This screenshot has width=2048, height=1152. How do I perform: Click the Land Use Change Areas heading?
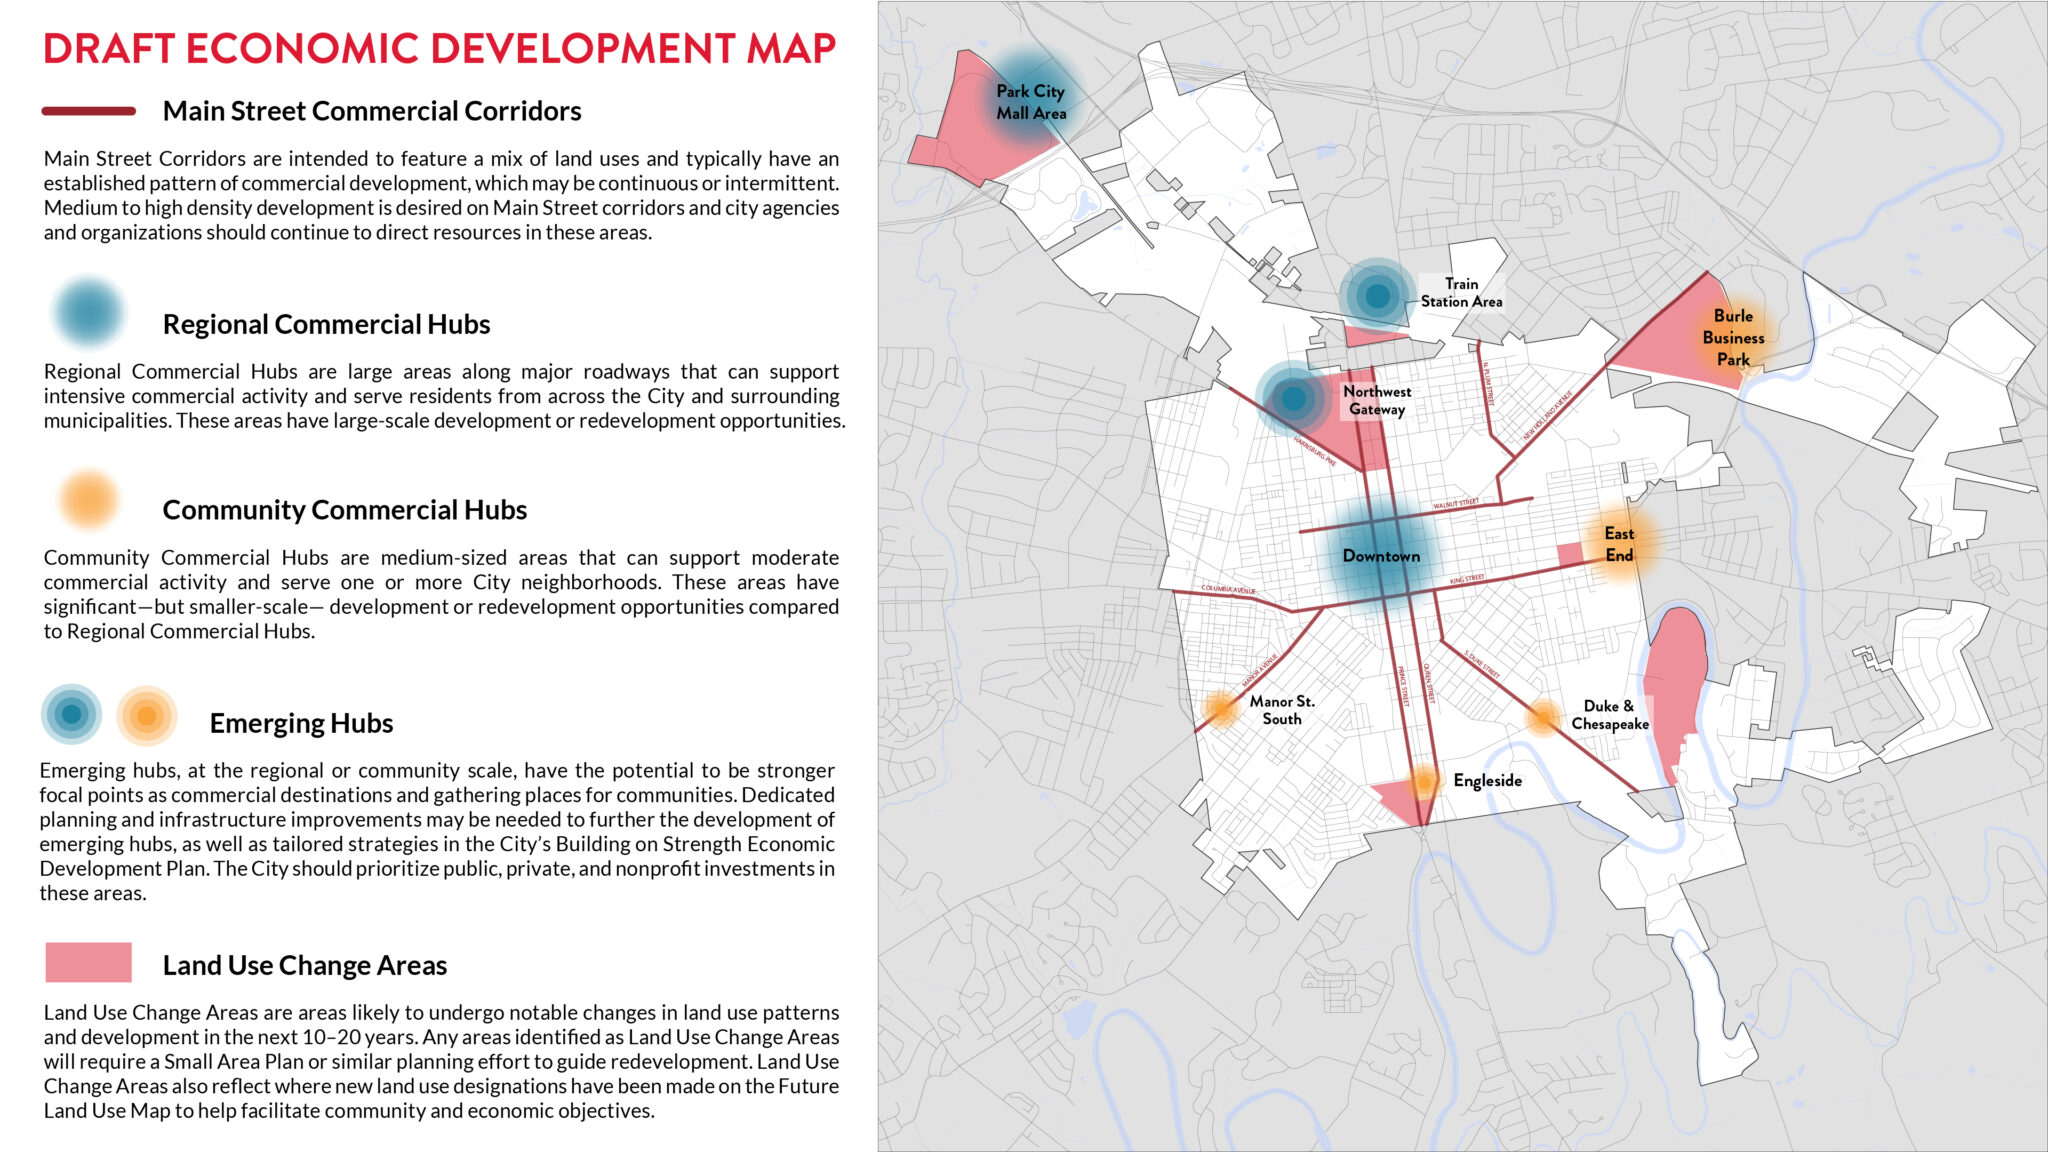point(304,965)
